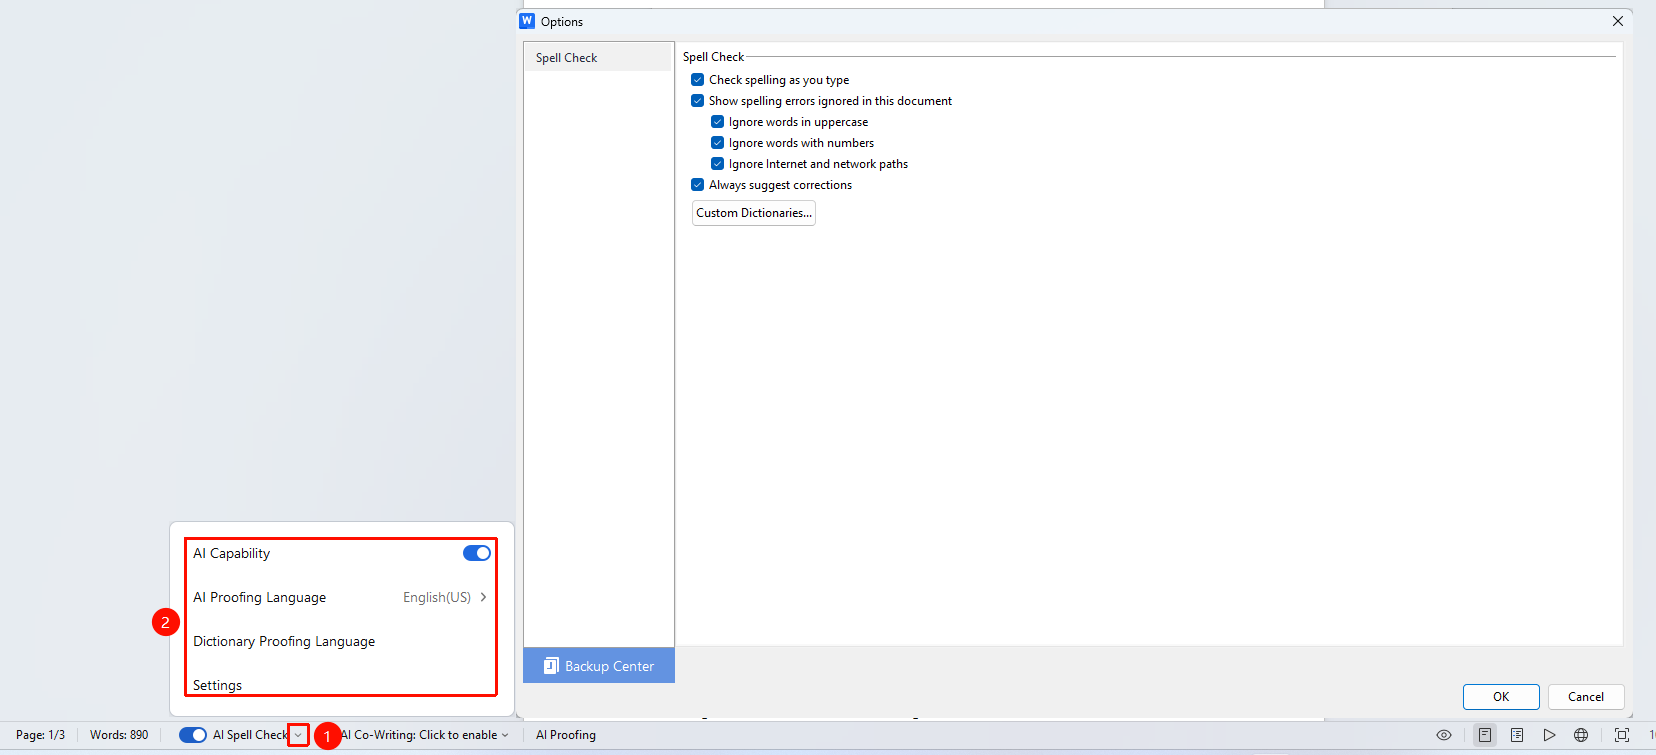
Task: Toggle AI Spell Check switch in status bar
Action: pos(193,735)
